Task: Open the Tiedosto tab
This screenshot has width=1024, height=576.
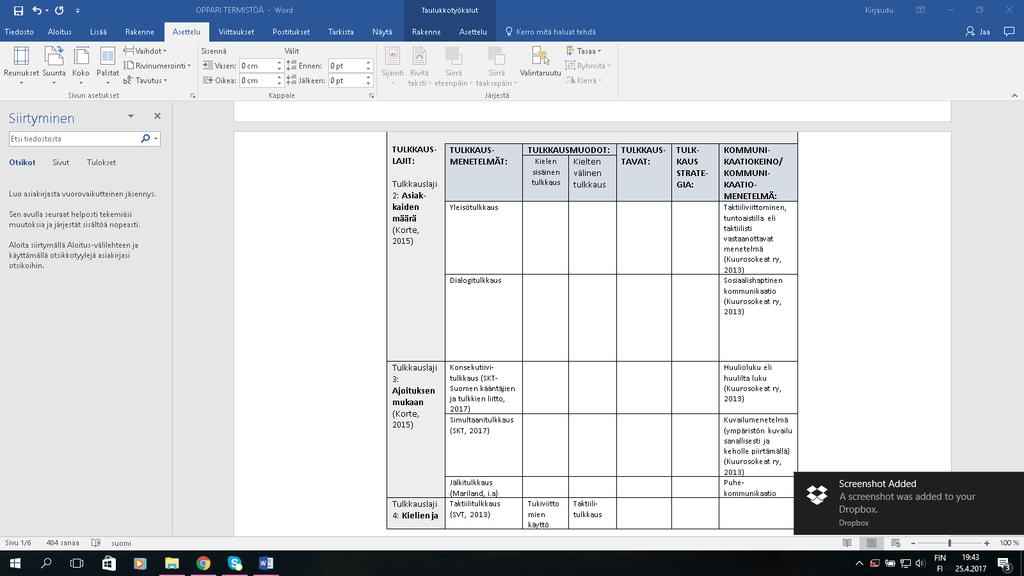Action: 19,31
